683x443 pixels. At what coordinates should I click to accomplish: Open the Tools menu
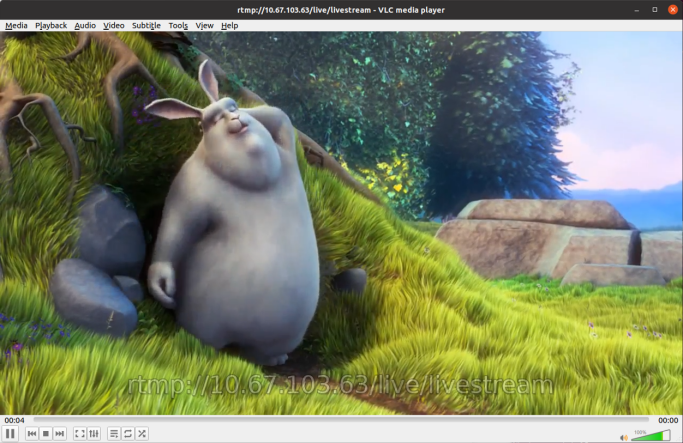click(178, 25)
